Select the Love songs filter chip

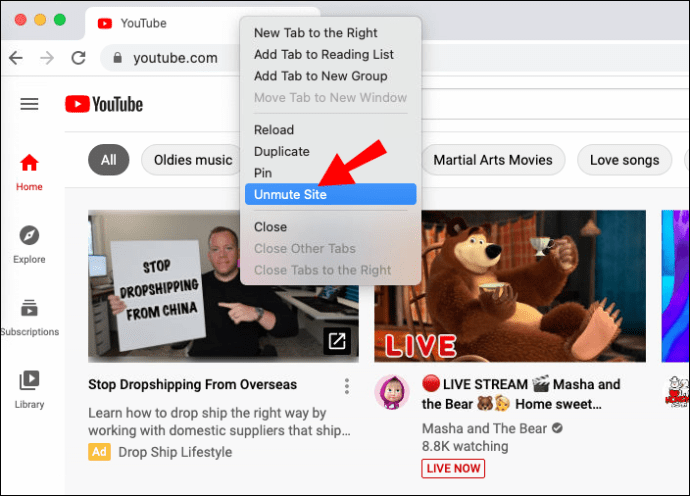[624, 160]
